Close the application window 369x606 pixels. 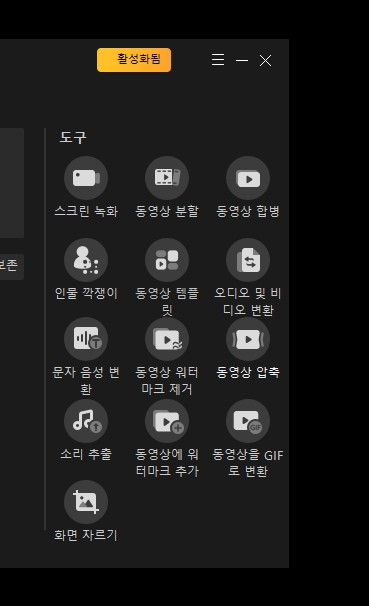265,60
